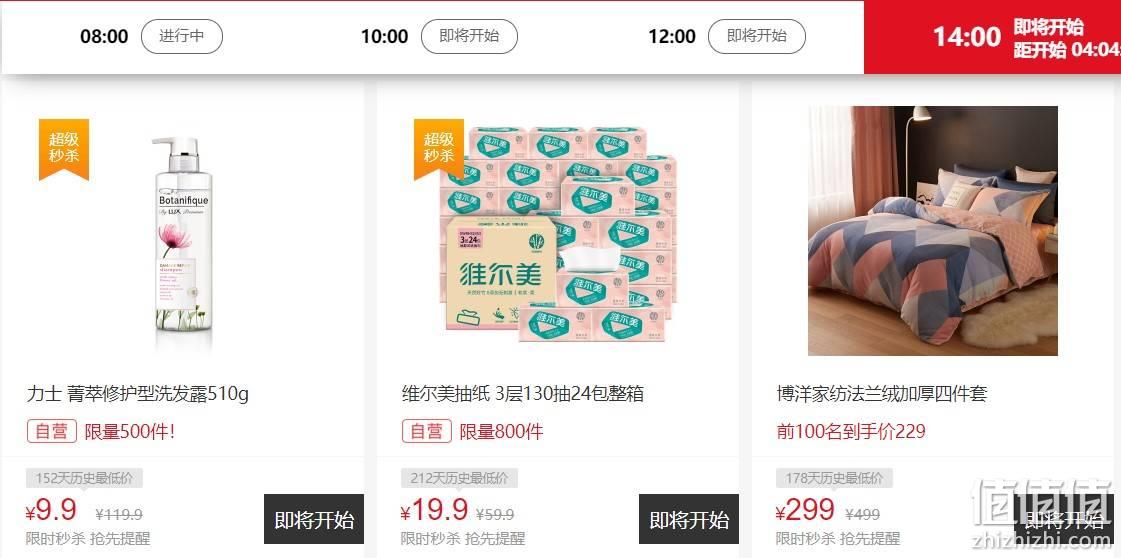Click the 自营 tag under tissue title

(x=427, y=432)
